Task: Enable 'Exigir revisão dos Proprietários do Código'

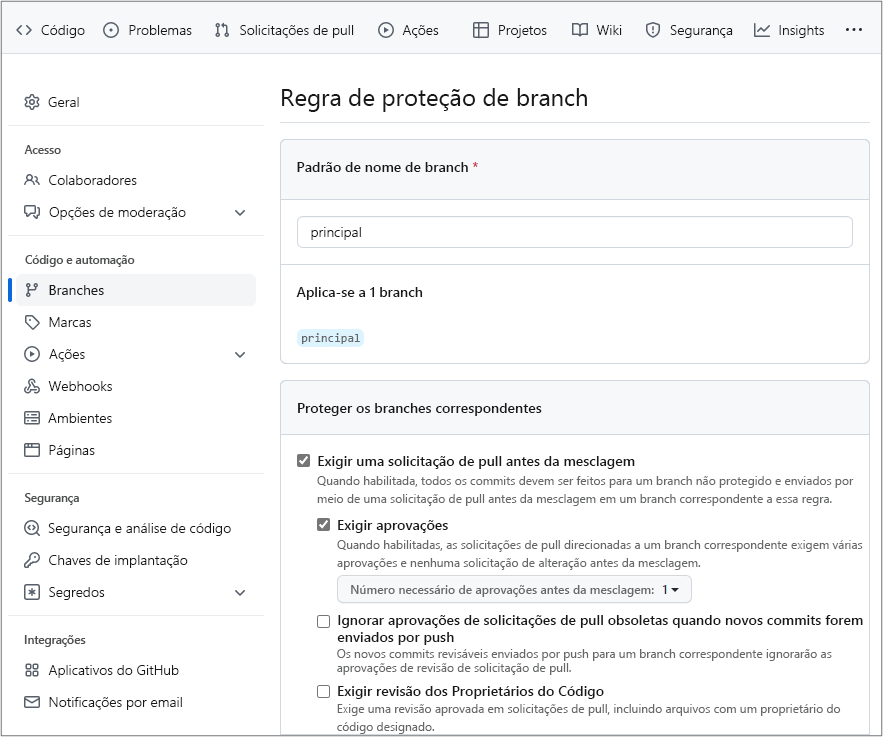Action: tap(323, 690)
